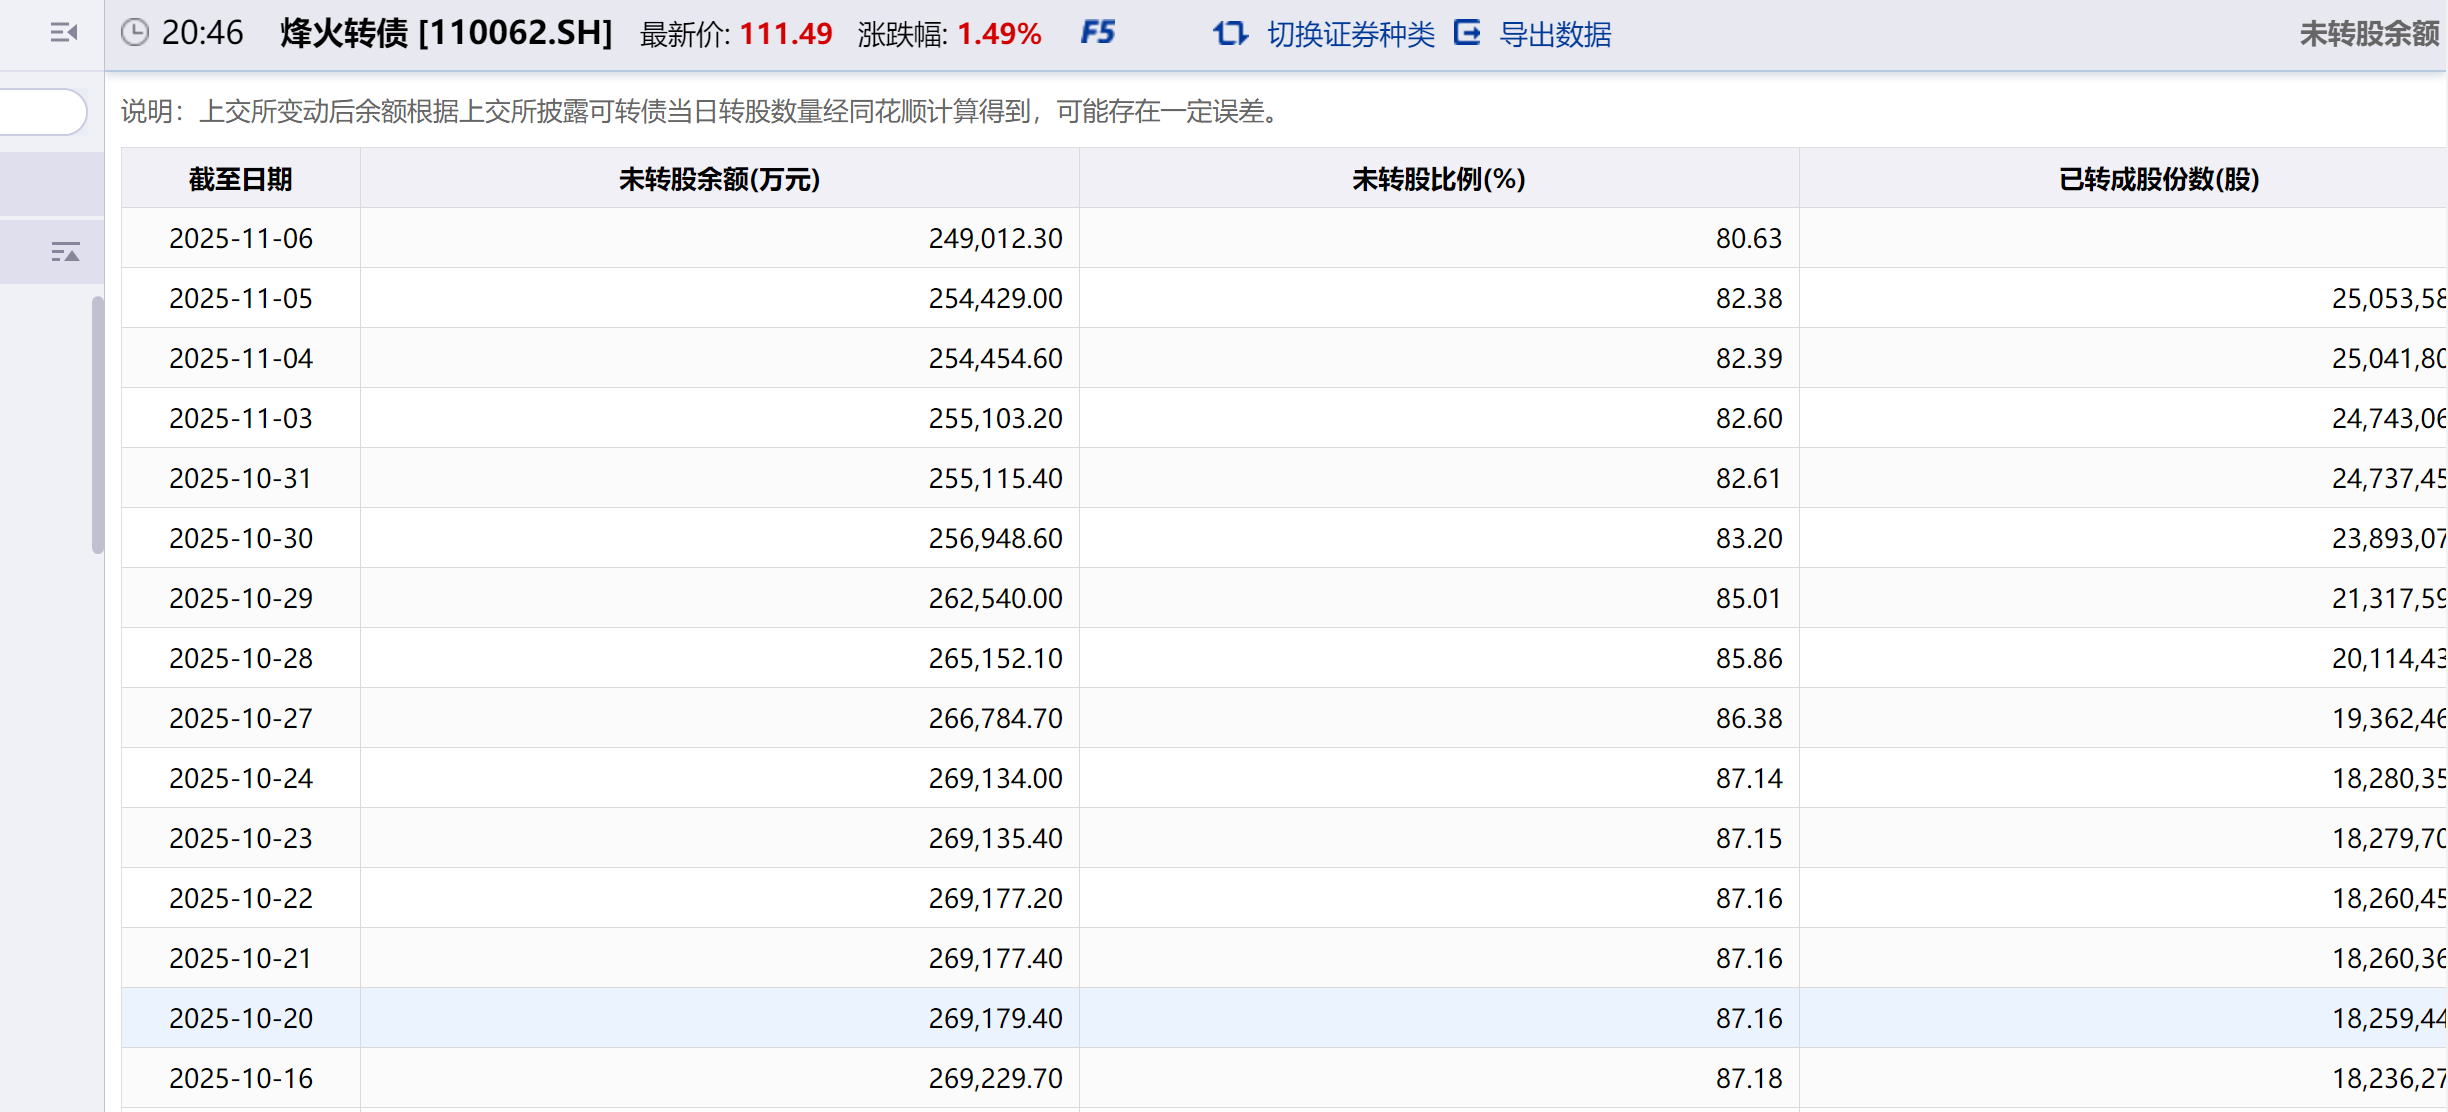Click the switch-security arrows icon
2448x1112 pixels.
click(x=1230, y=34)
